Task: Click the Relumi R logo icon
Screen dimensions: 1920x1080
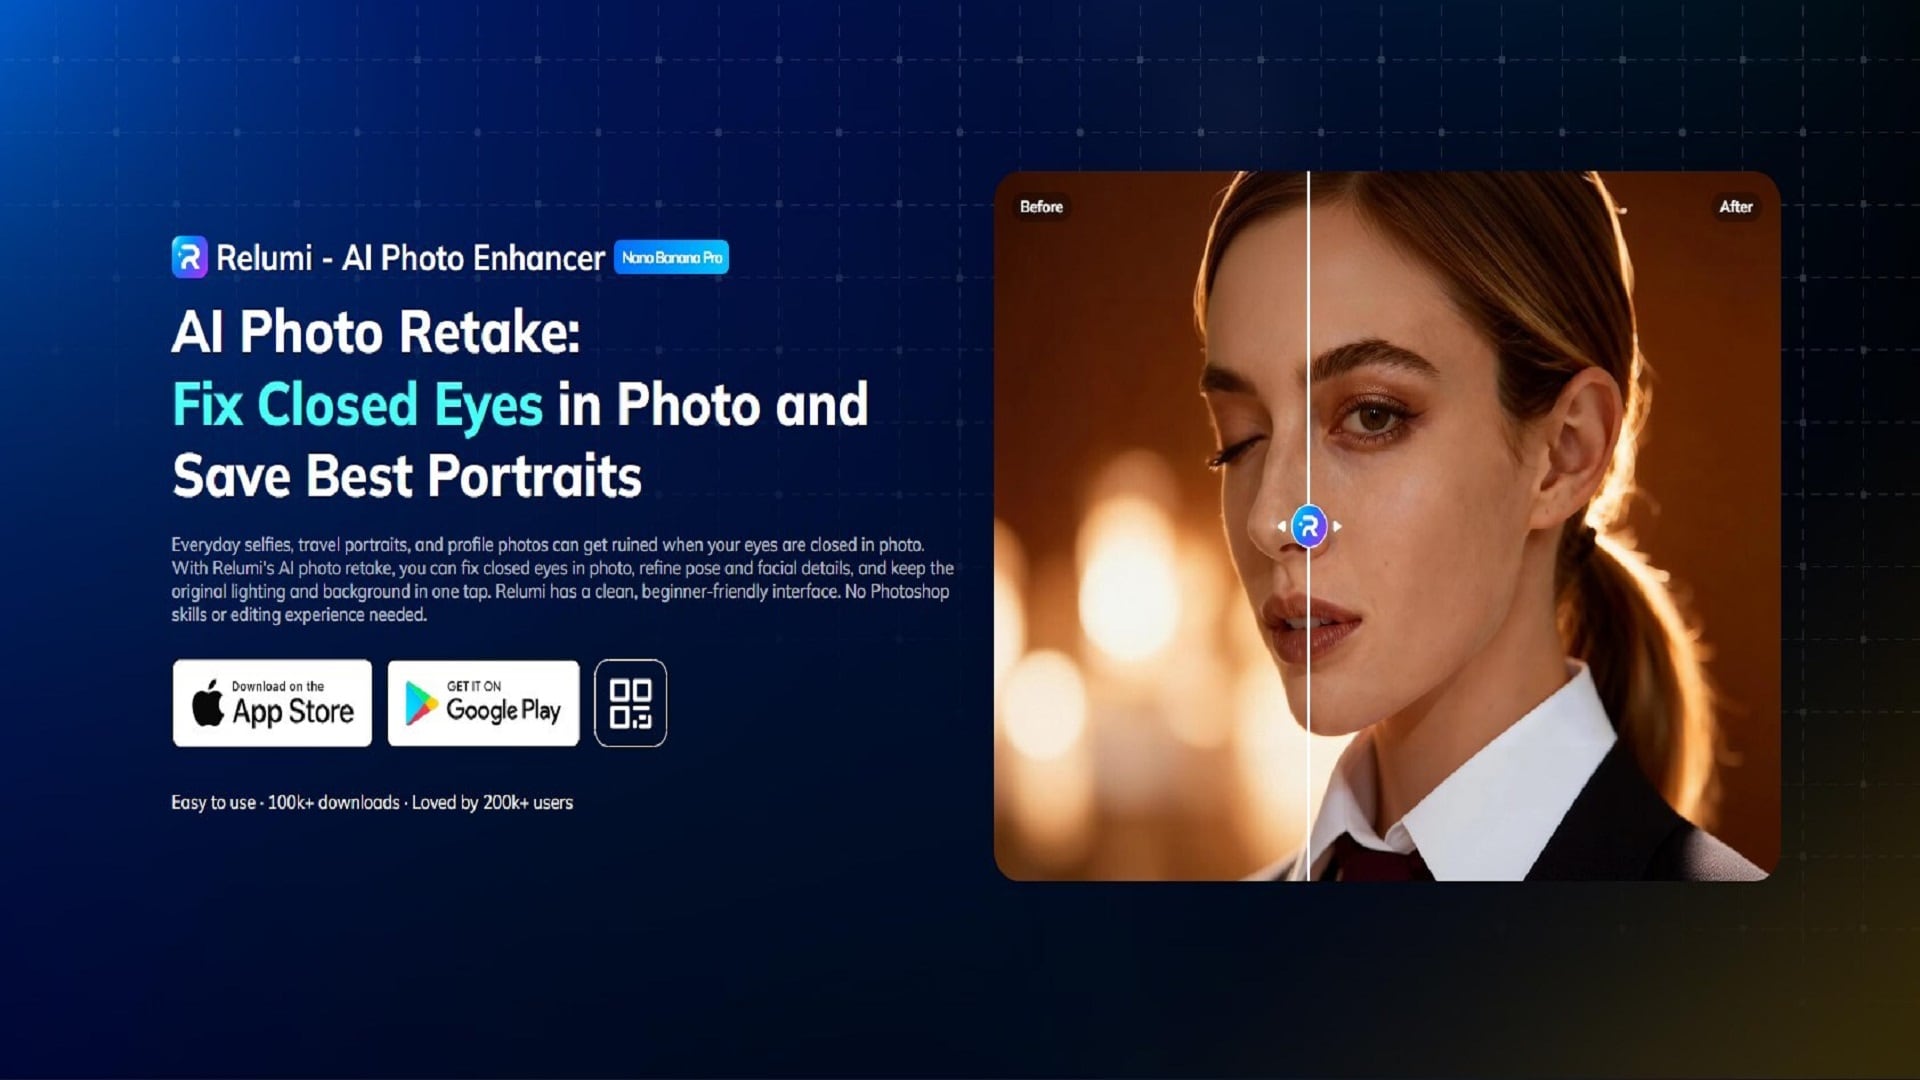Action: tap(189, 257)
